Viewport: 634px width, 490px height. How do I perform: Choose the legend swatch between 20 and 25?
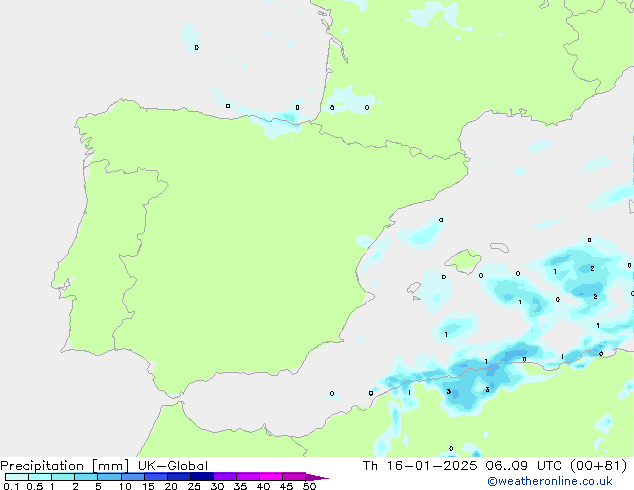178,477
